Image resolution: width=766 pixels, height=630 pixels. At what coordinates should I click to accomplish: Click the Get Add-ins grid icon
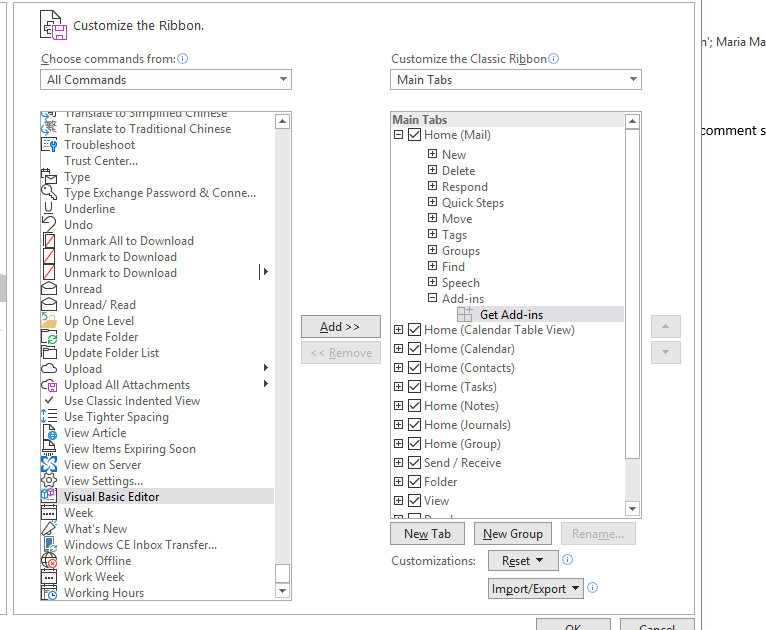click(465, 315)
